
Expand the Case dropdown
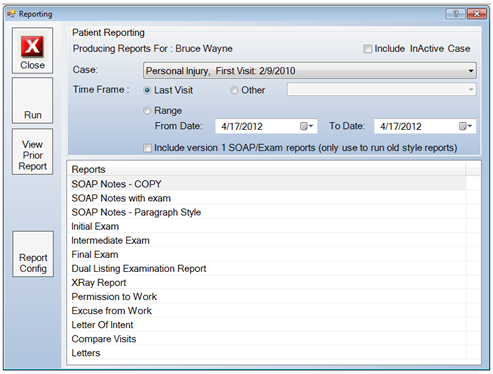coord(471,71)
